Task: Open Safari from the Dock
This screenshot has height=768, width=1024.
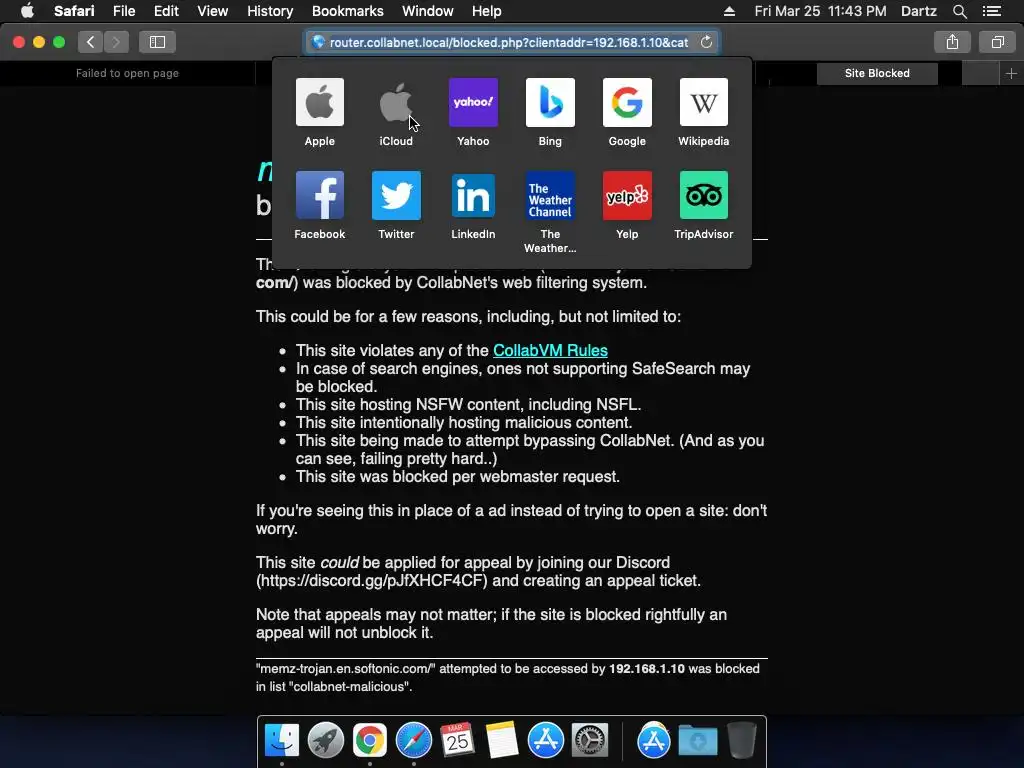Action: tap(413, 740)
